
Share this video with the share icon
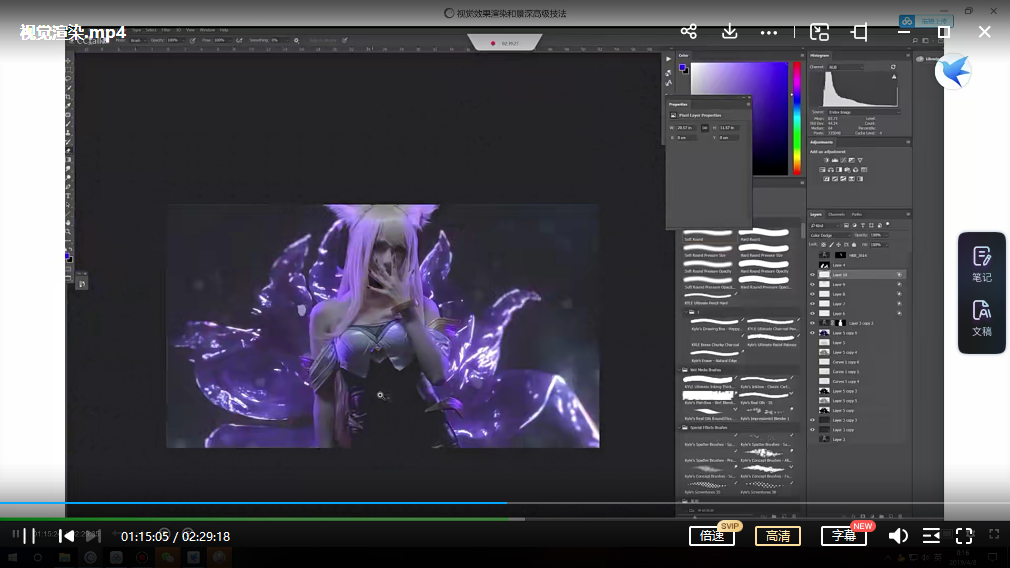click(689, 32)
